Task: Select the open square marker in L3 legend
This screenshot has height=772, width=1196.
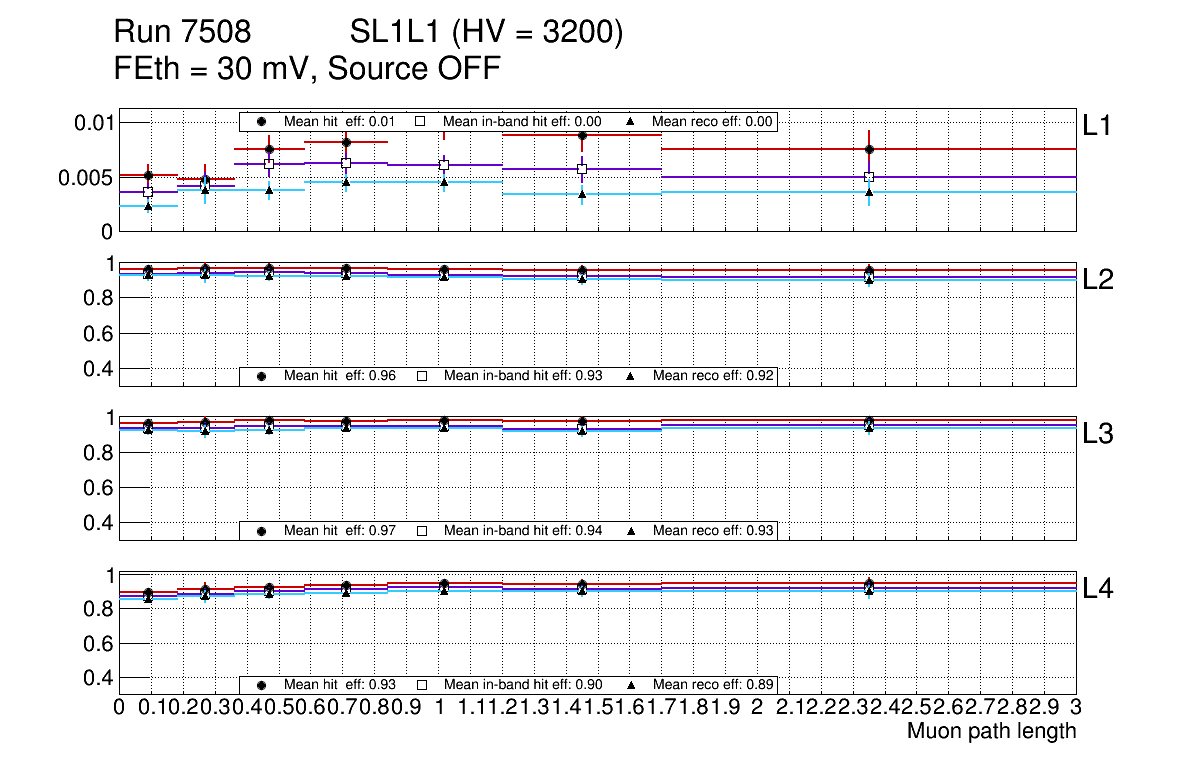Action: (421, 530)
